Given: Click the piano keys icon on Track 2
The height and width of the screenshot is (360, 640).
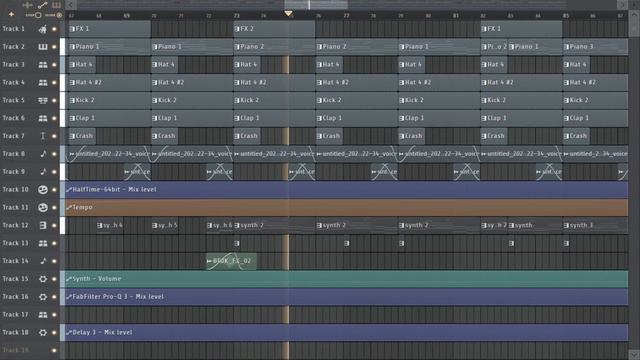Looking at the screenshot, I should [43, 47].
